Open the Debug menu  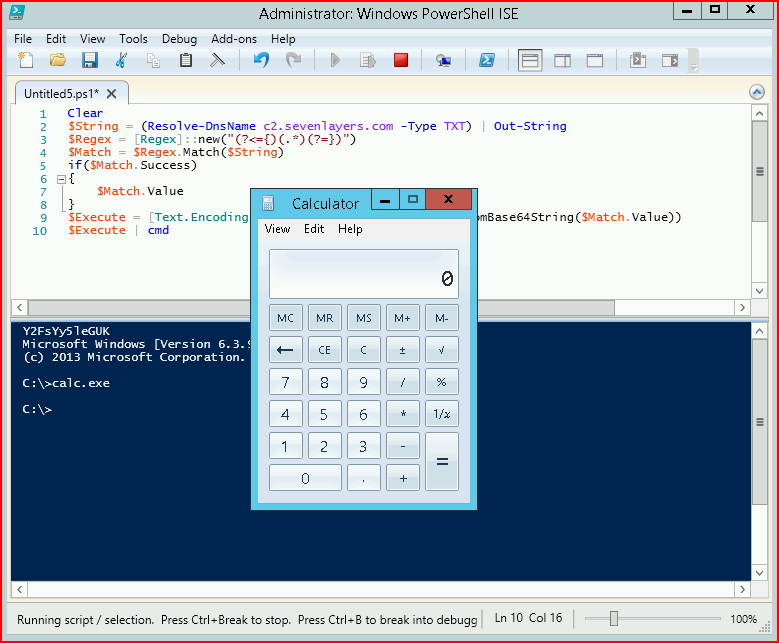179,39
